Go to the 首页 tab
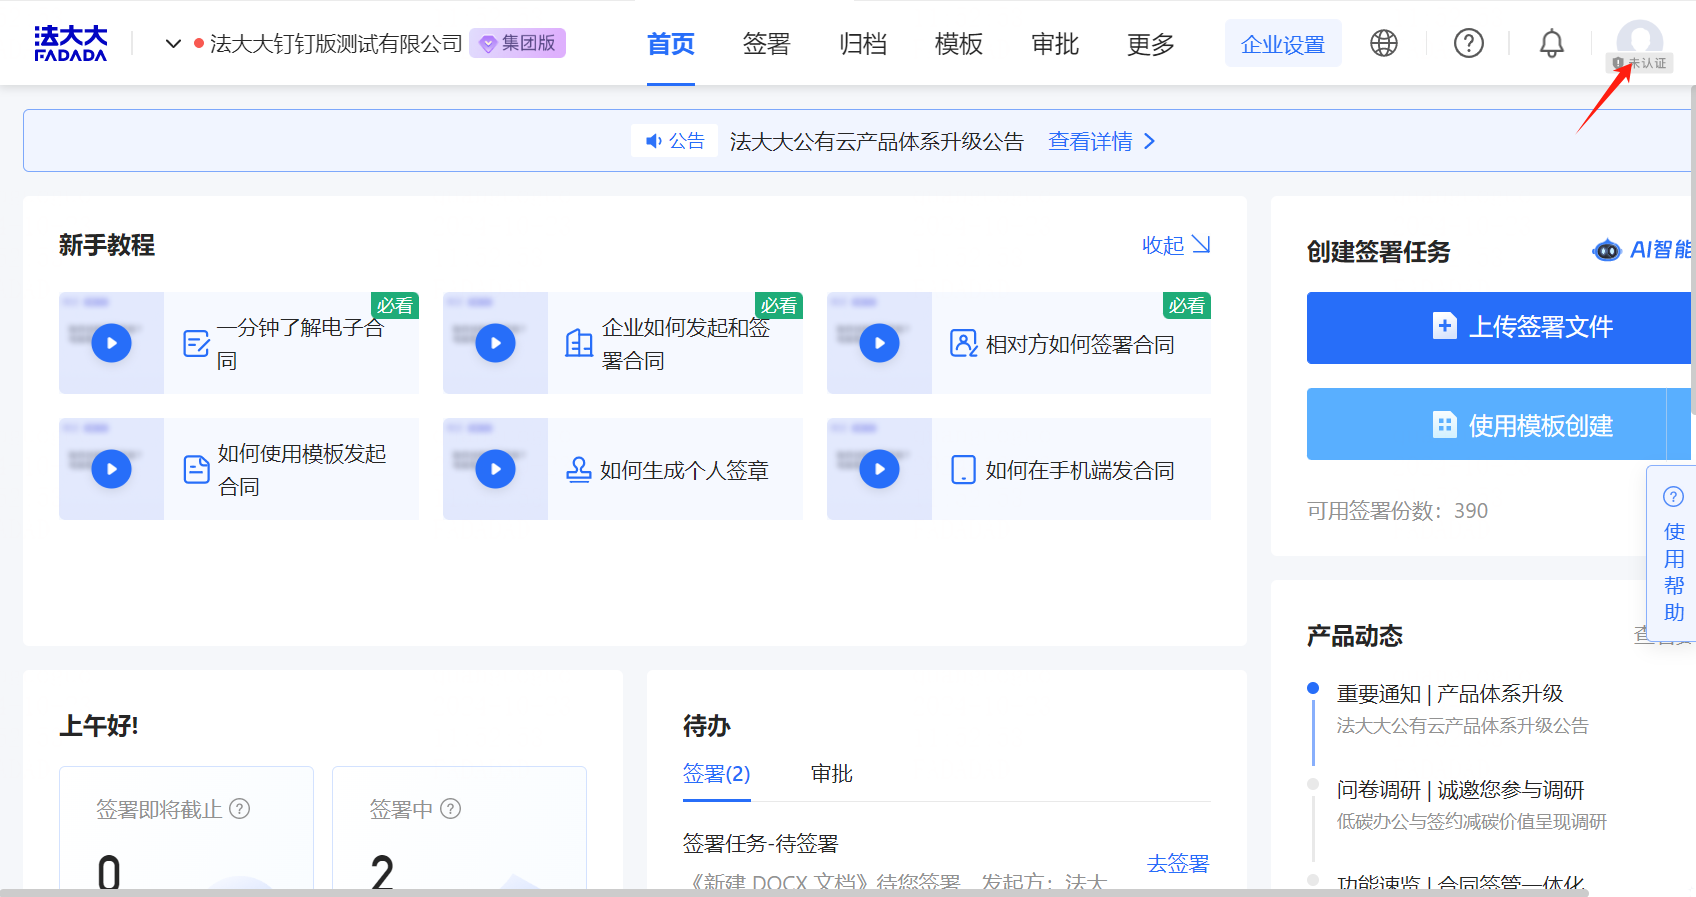This screenshot has height=897, width=1696. coord(670,44)
